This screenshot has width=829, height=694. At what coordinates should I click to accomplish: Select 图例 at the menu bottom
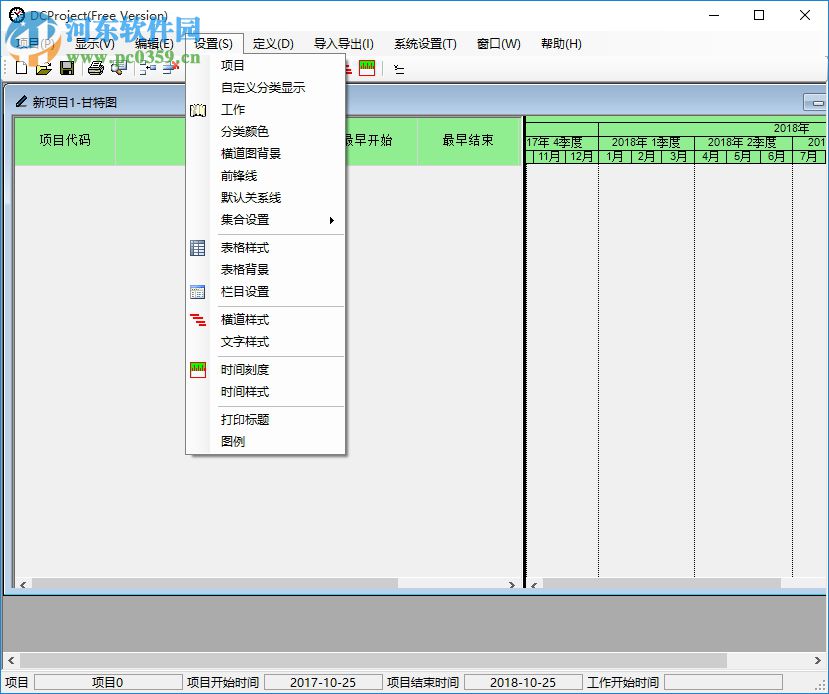coord(234,441)
